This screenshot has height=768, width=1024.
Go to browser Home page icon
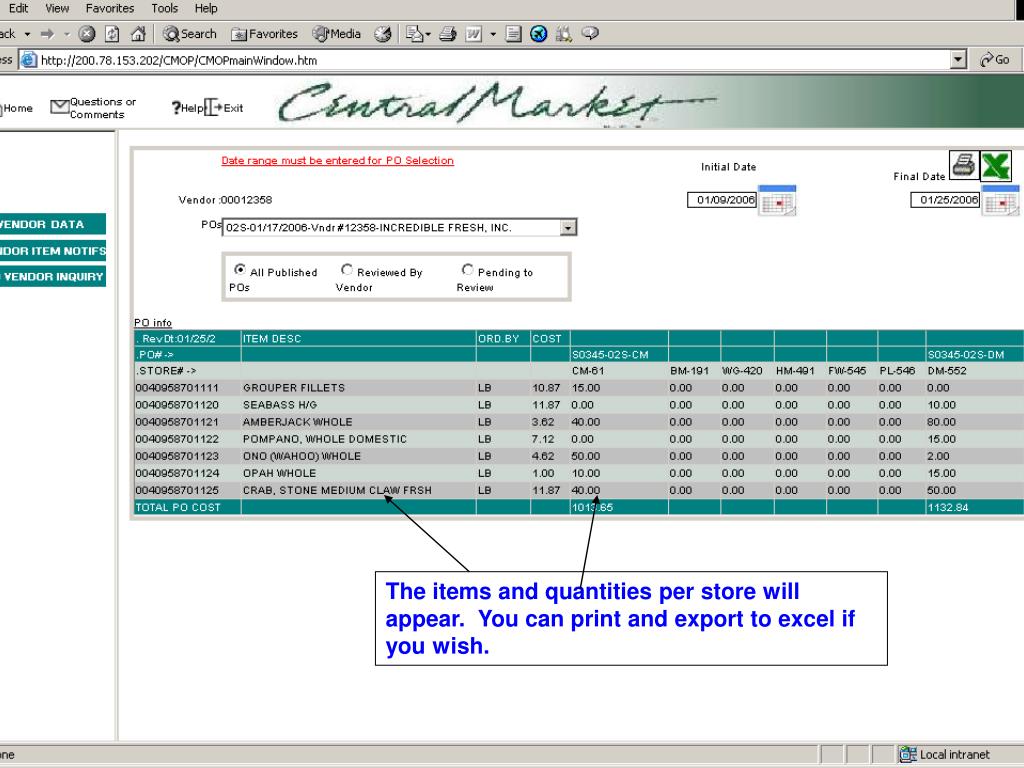click(x=138, y=33)
